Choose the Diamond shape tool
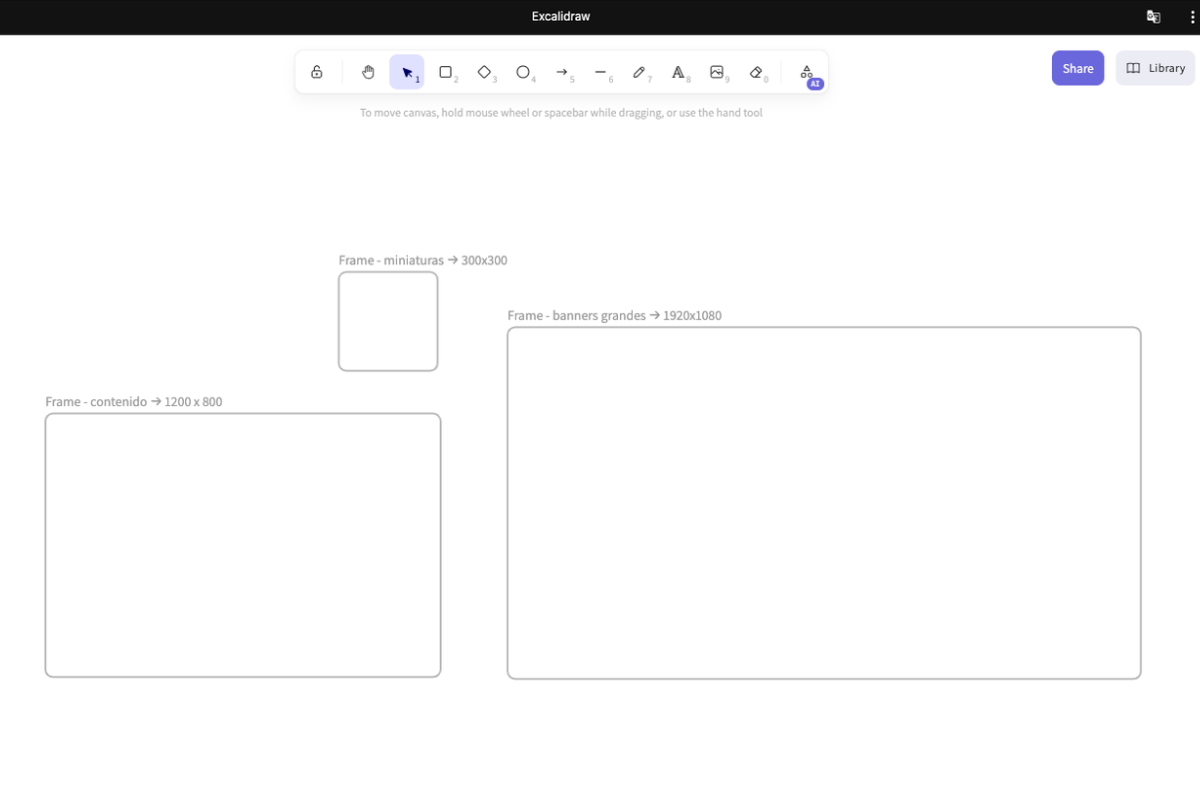 point(484,72)
